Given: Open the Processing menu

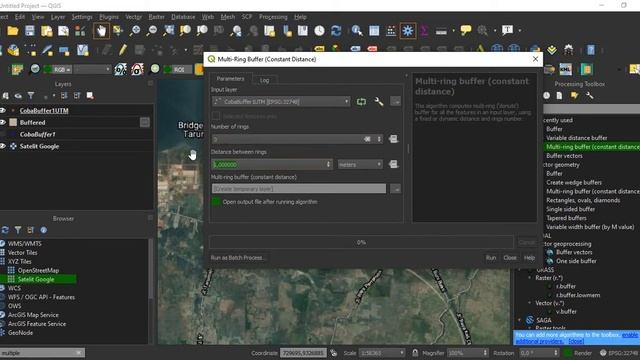Looking at the screenshot, I should [x=273, y=17].
